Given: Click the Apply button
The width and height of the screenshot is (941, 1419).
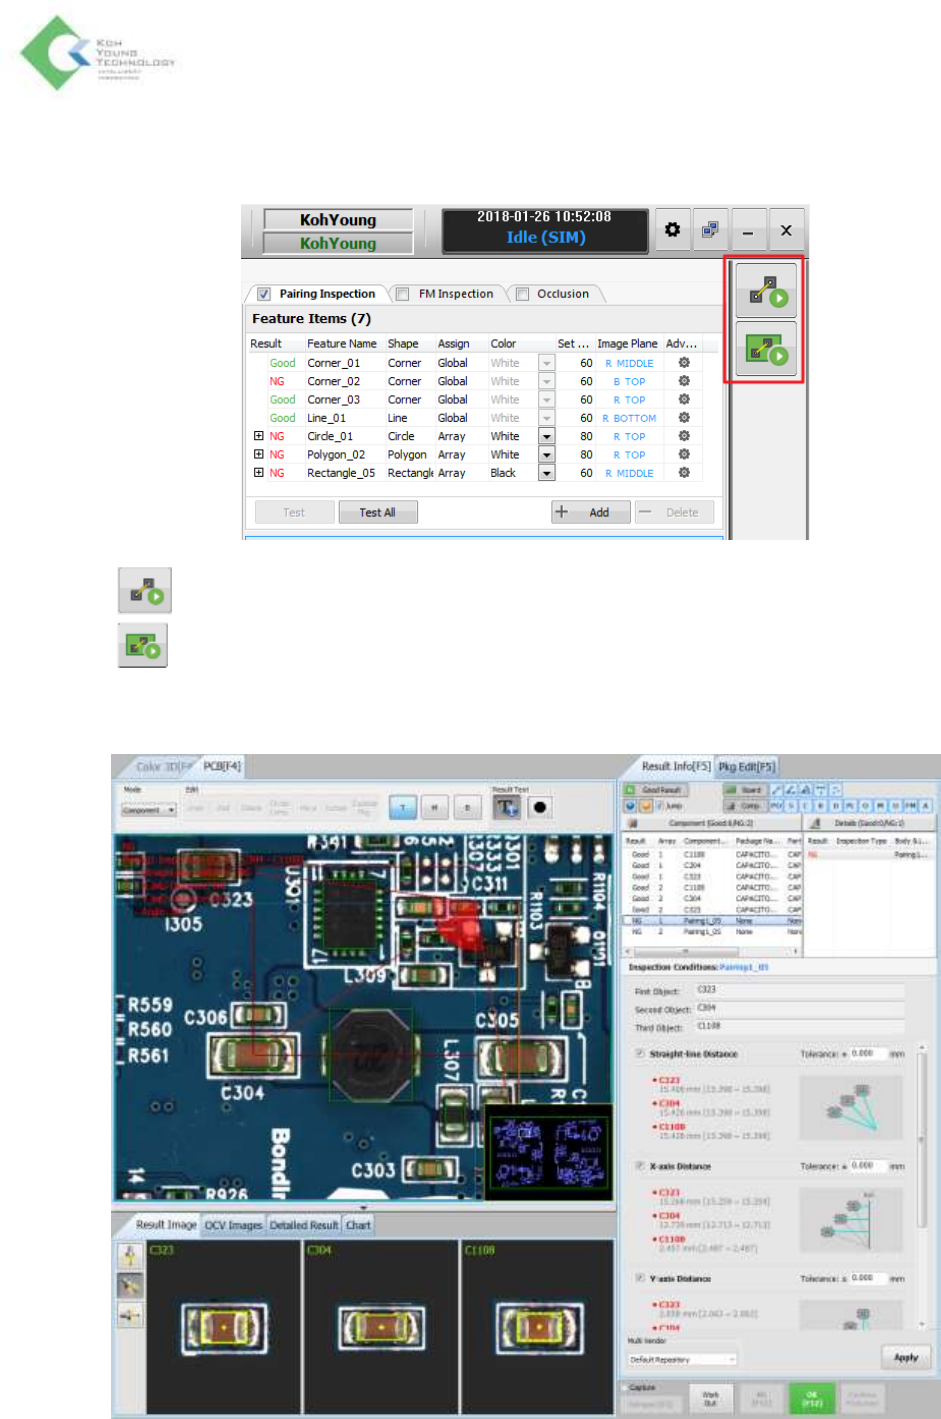Looking at the screenshot, I should click(906, 1357).
